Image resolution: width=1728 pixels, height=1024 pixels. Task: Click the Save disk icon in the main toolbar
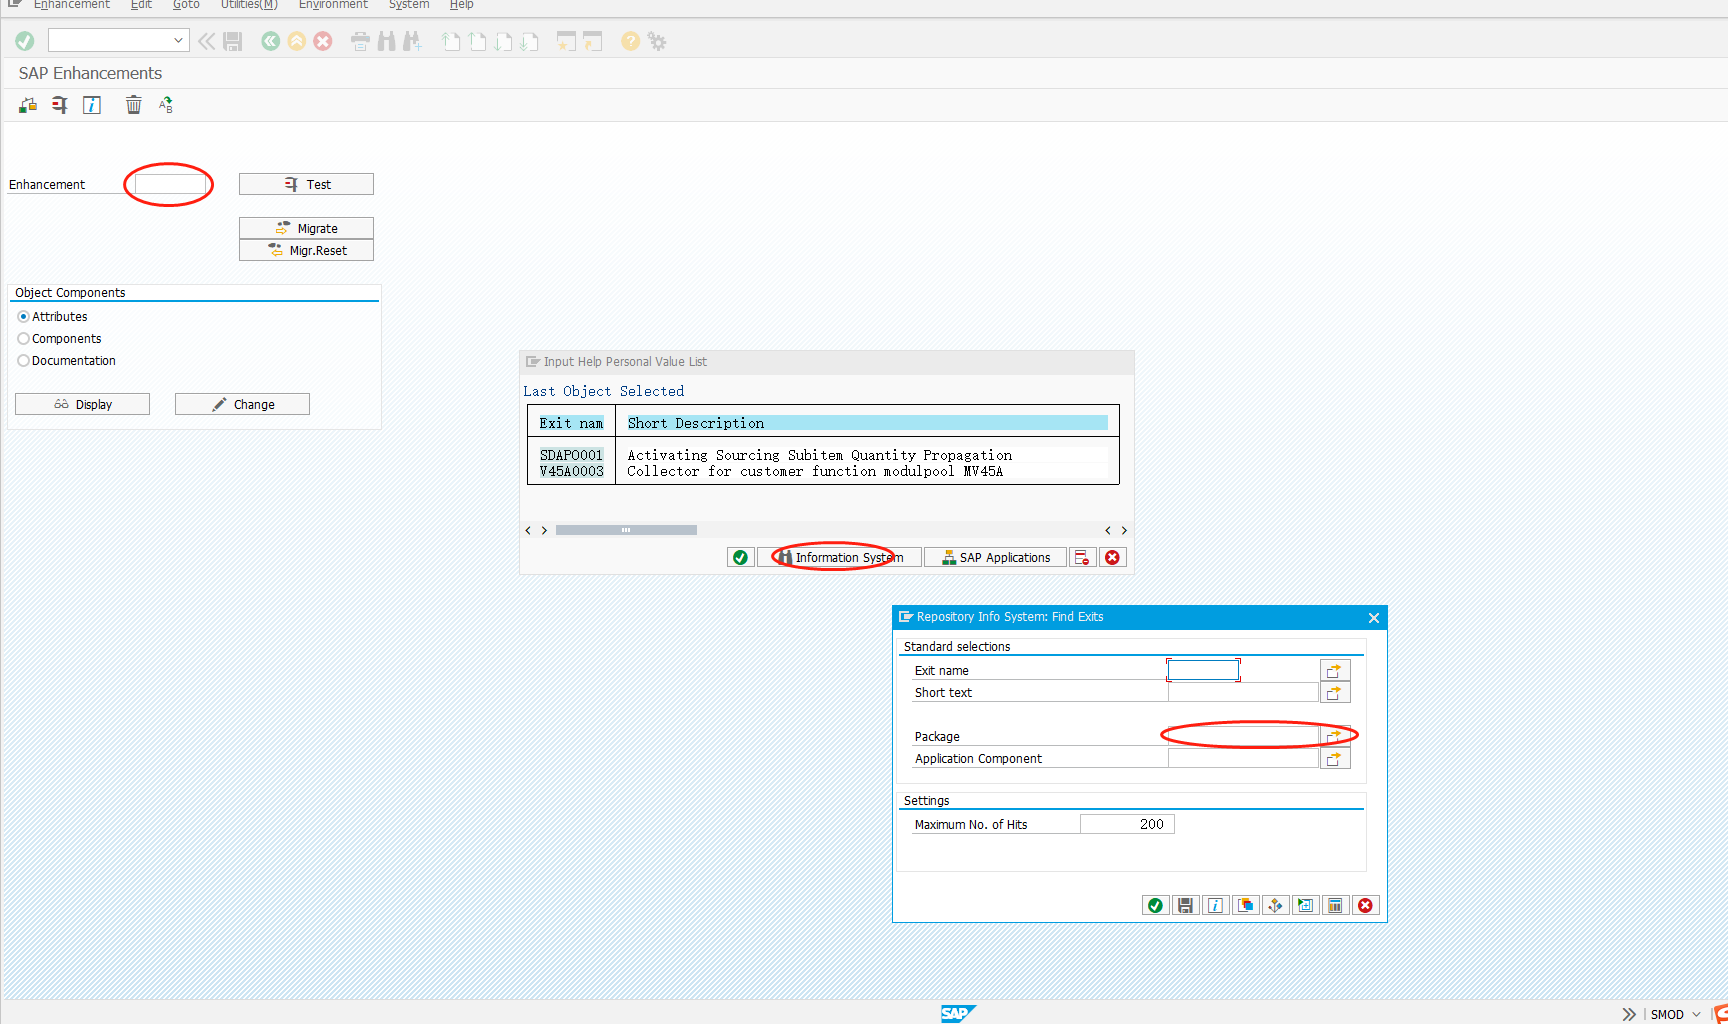point(233,41)
